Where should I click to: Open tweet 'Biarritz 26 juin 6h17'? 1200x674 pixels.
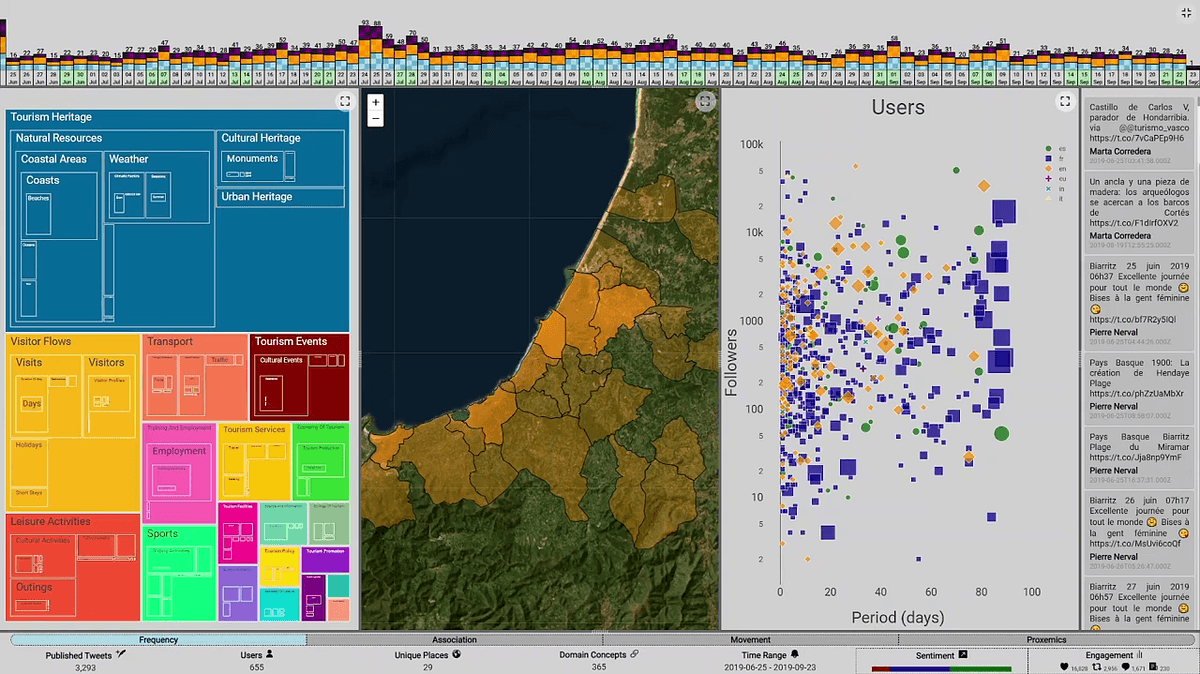coord(1140,534)
